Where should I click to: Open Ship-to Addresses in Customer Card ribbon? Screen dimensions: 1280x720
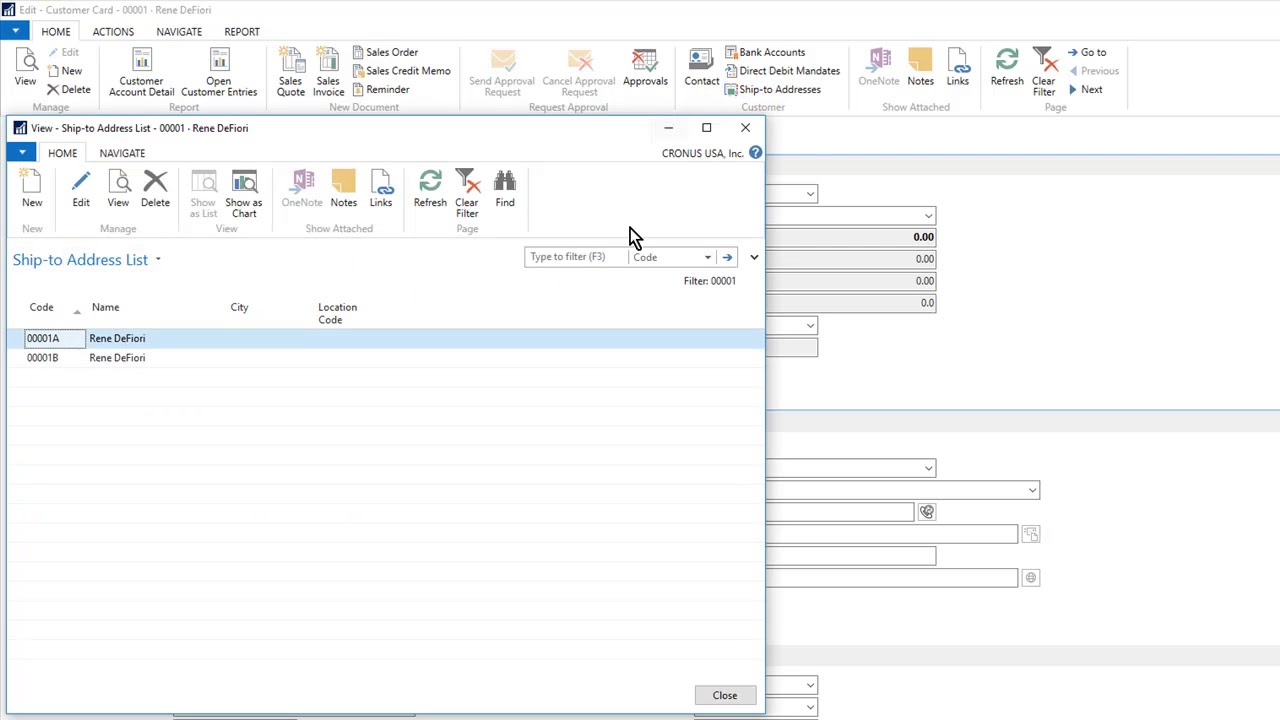772,89
